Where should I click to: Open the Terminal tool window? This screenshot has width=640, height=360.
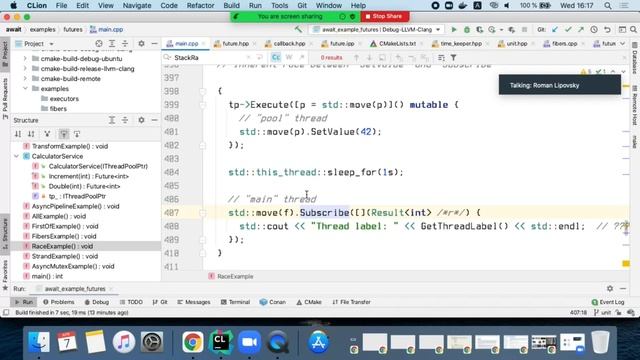(x=235, y=302)
